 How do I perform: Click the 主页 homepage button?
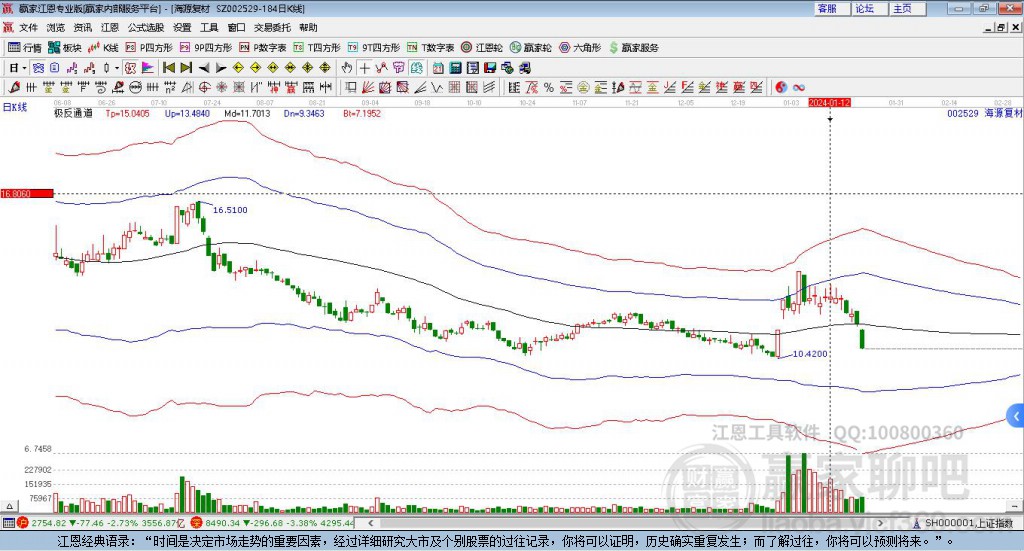point(908,8)
